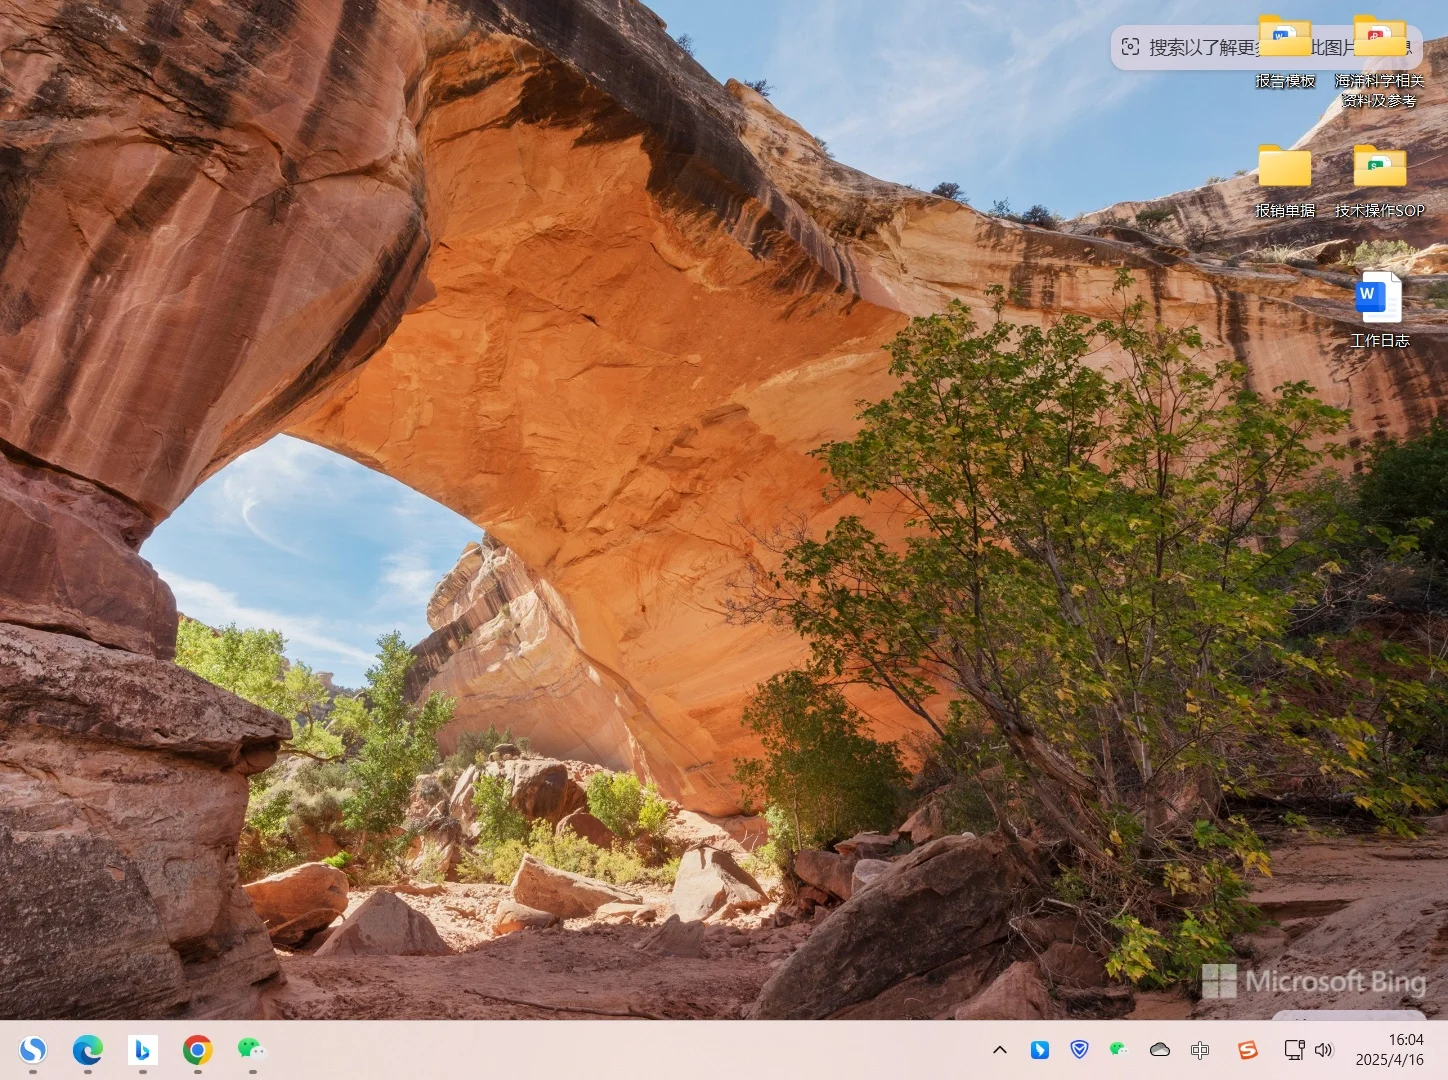Open Google Chrome from the taskbar
The width and height of the screenshot is (1448, 1080).
pos(198,1049)
